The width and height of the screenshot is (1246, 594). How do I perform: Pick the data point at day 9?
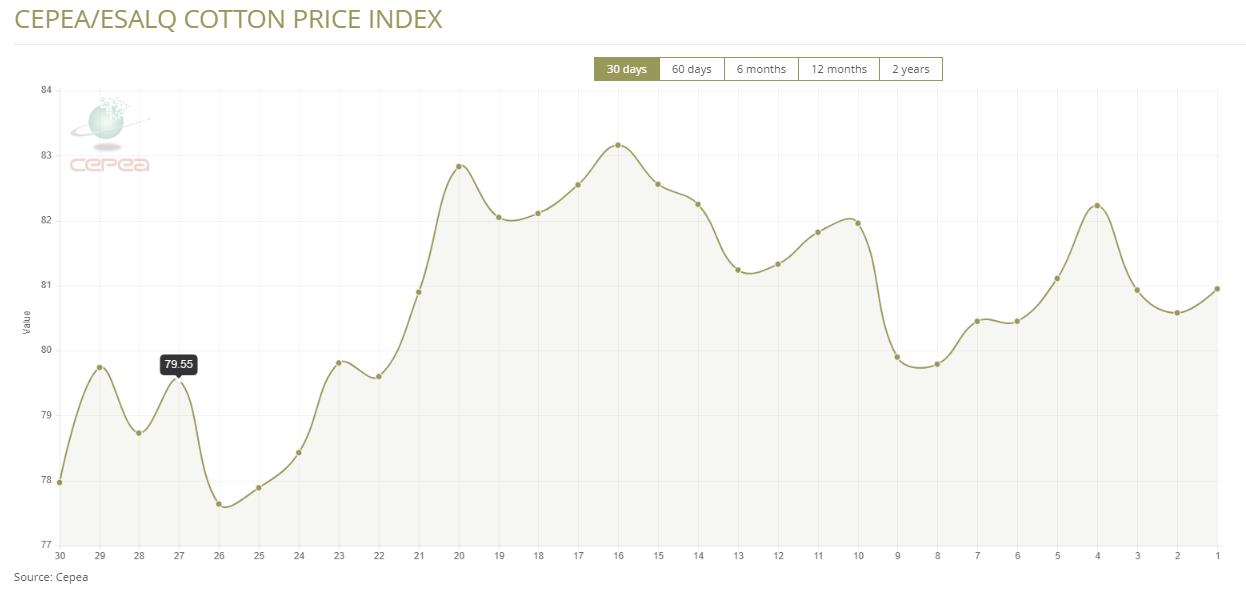(897, 357)
